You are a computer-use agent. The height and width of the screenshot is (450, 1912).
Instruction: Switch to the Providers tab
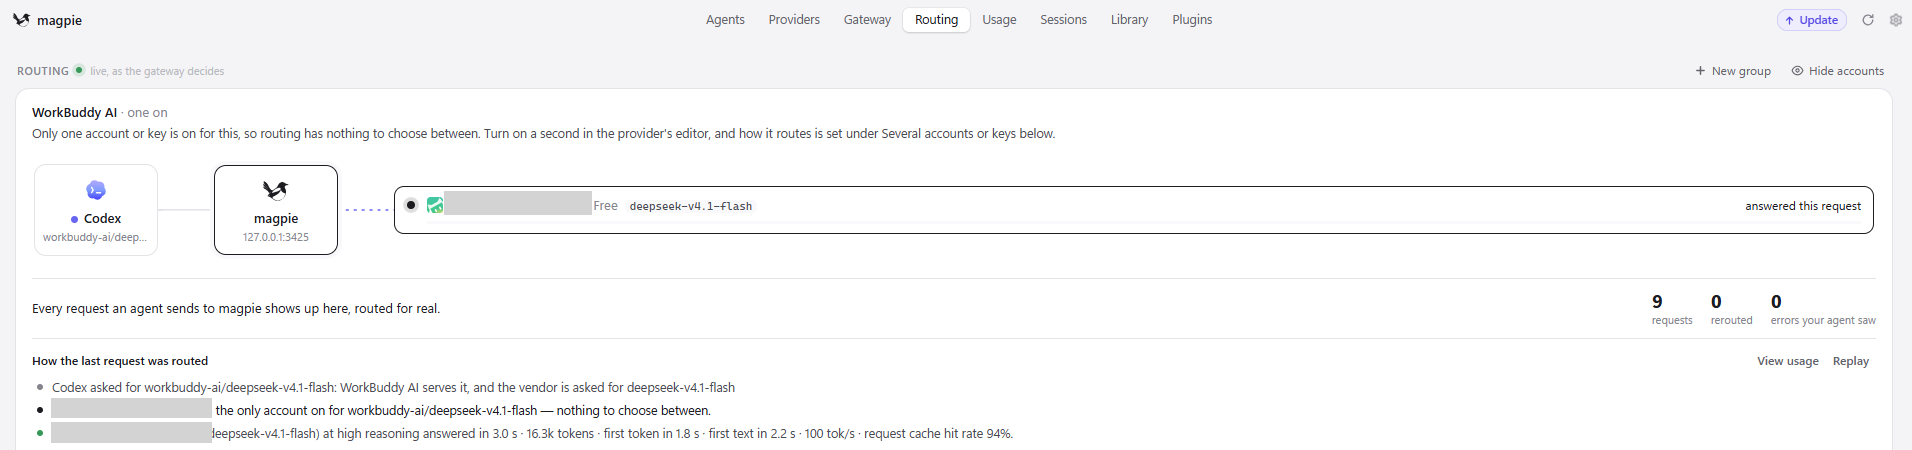[794, 20]
